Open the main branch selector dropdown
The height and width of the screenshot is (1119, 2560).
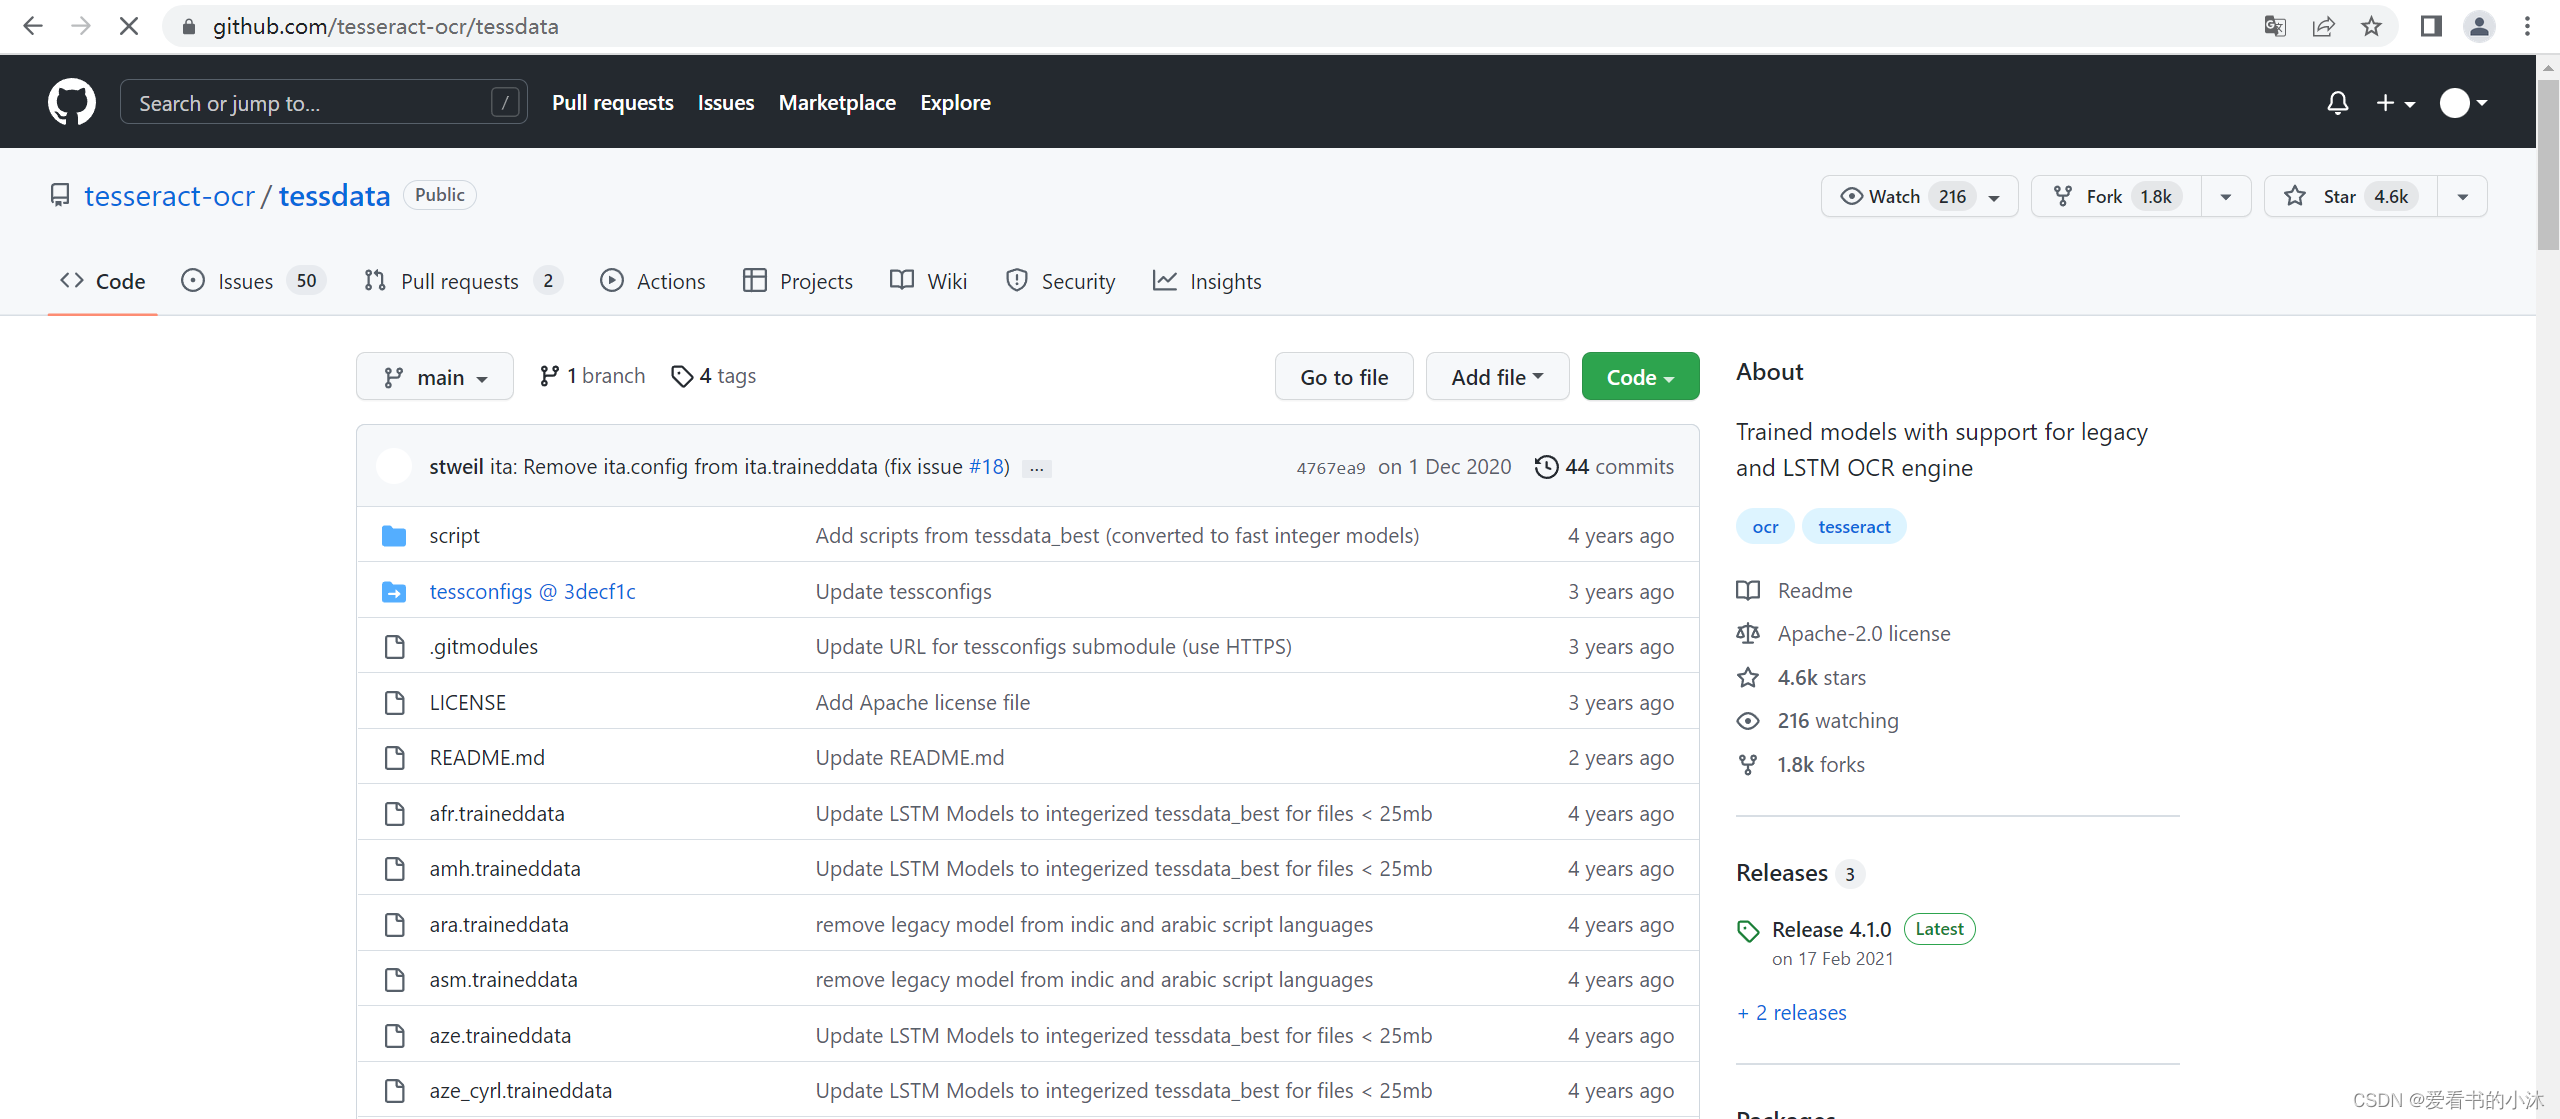click(435, 377)
